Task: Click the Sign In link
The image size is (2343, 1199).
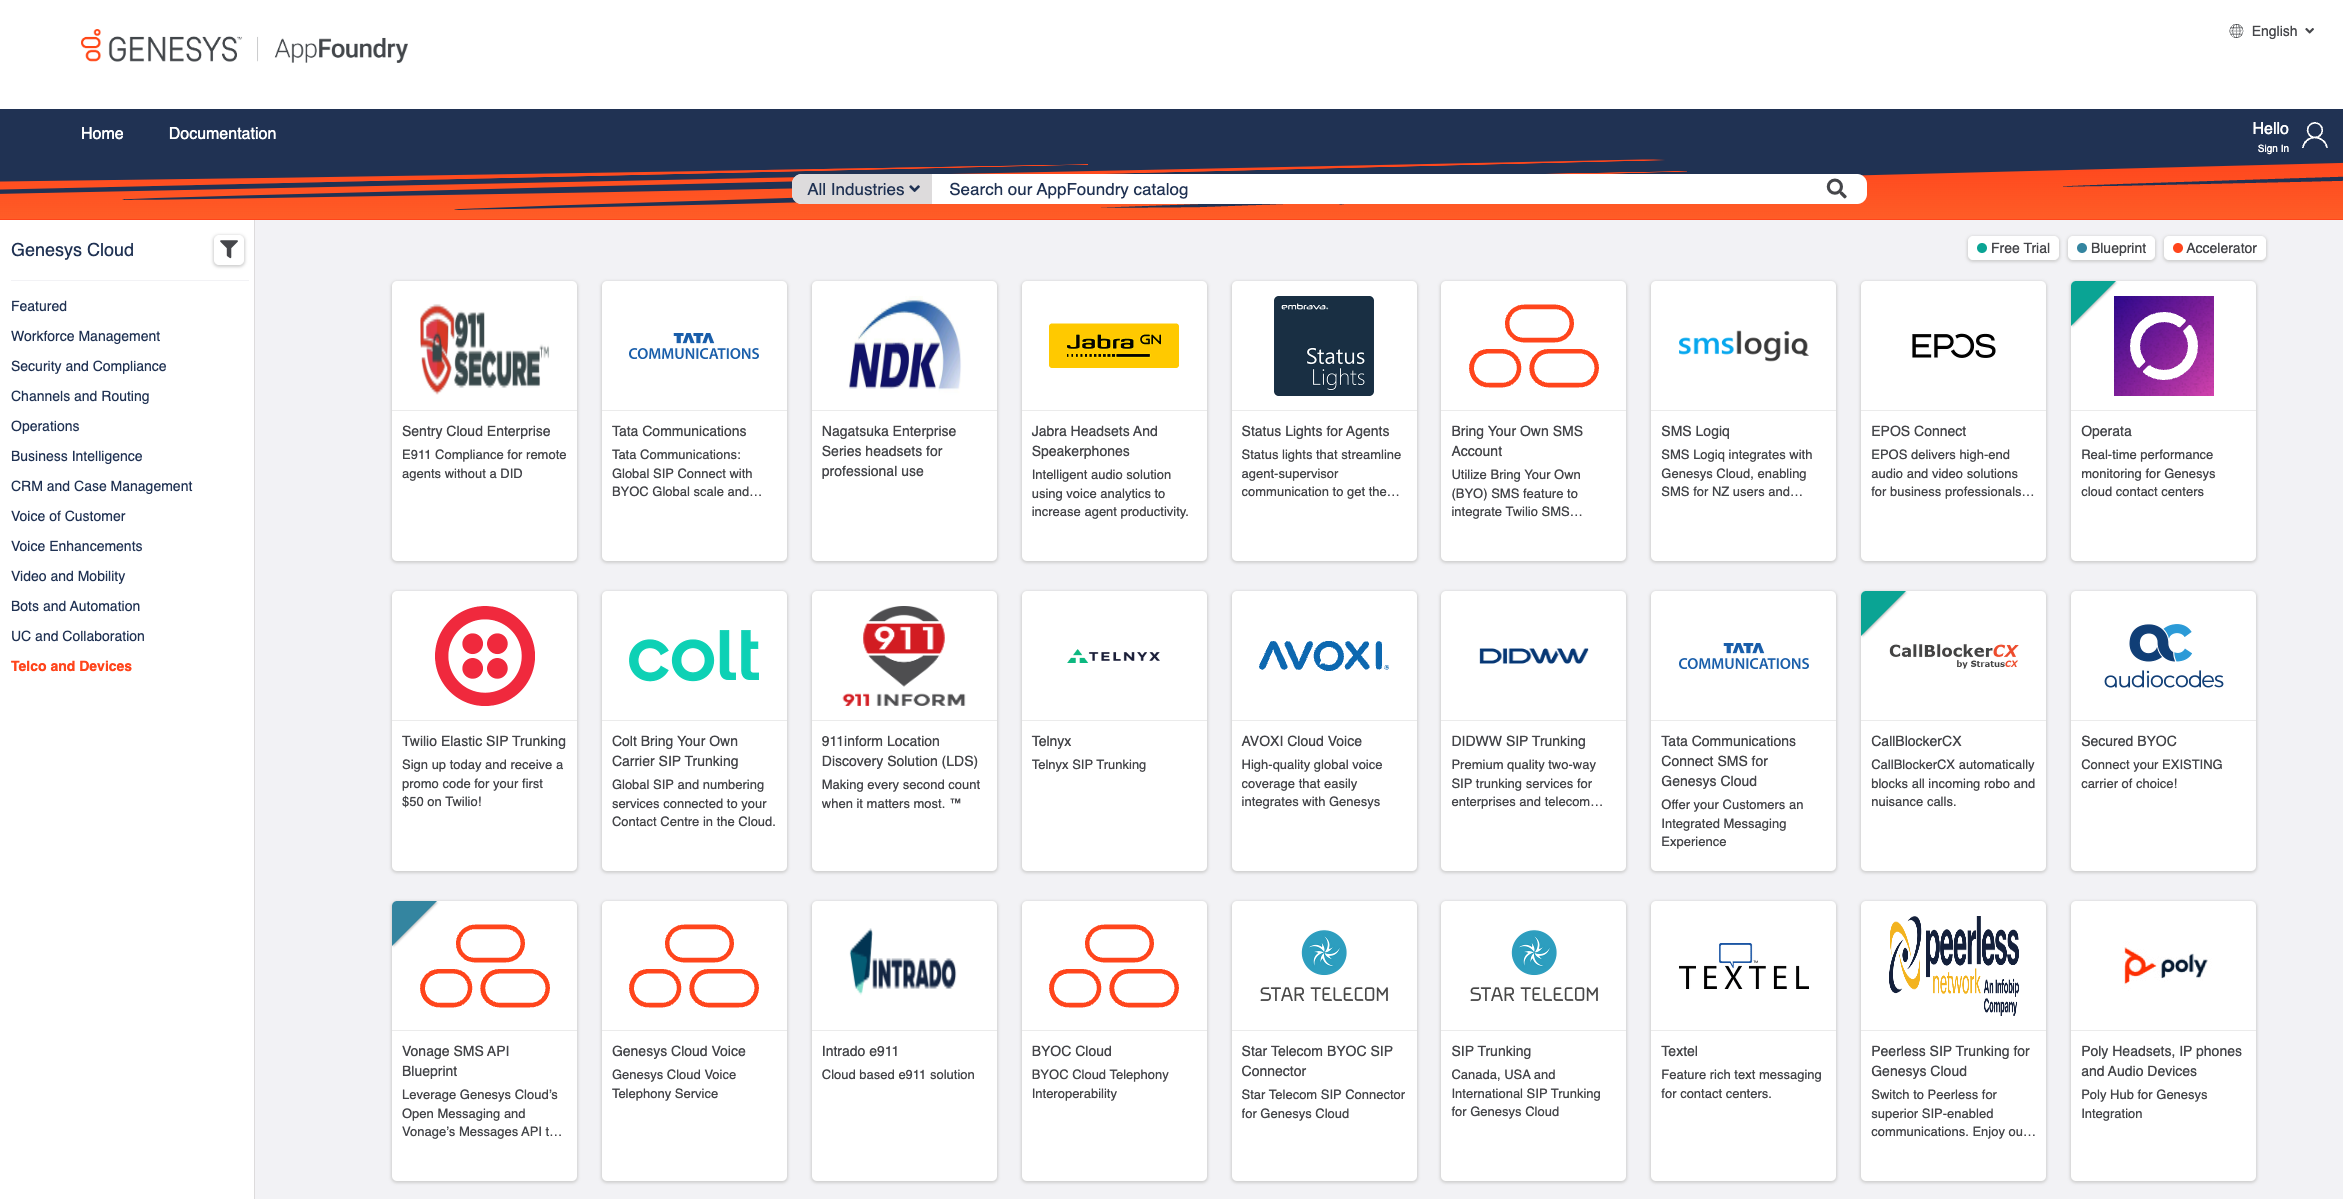Action: click(x=2272, y=149)
